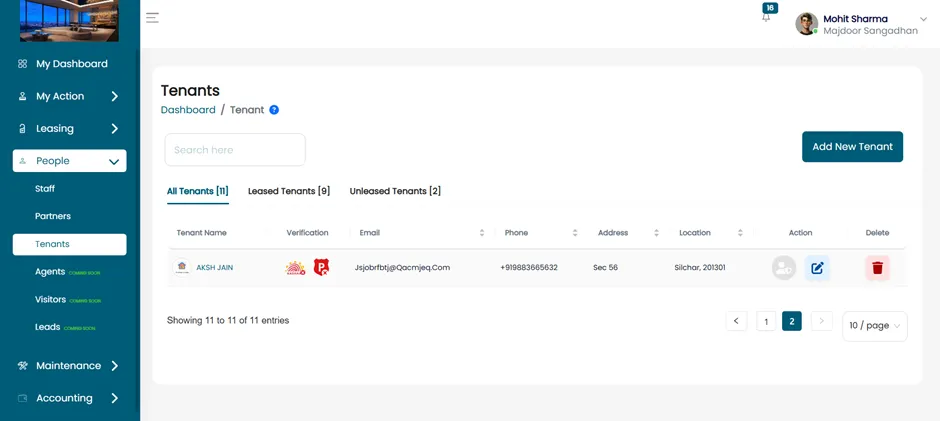Focus the Search here field
Image resolution: width=940 pixels, height=421 pixels.
235,149
